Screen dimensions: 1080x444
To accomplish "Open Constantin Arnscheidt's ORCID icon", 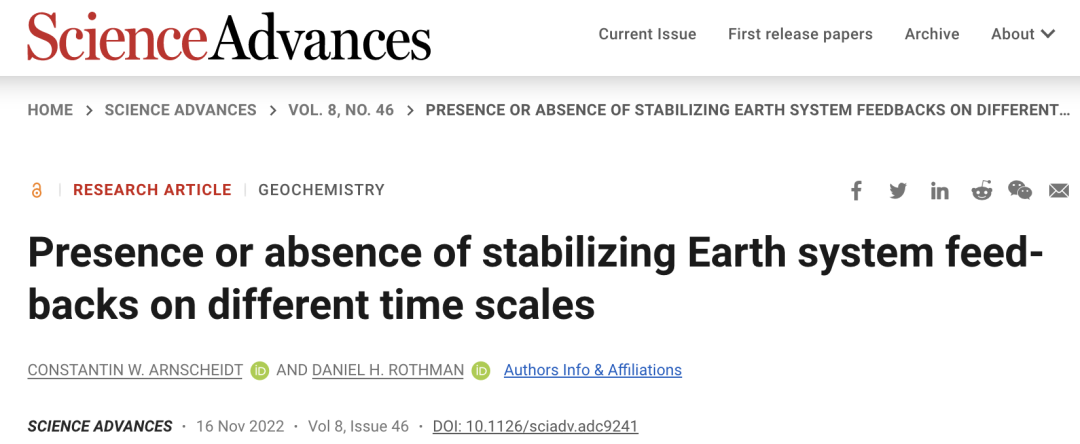I will [x=260, y=371].
